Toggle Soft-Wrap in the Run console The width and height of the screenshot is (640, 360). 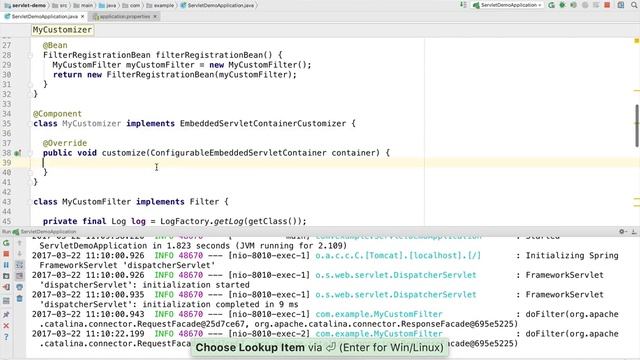point(19,265)
